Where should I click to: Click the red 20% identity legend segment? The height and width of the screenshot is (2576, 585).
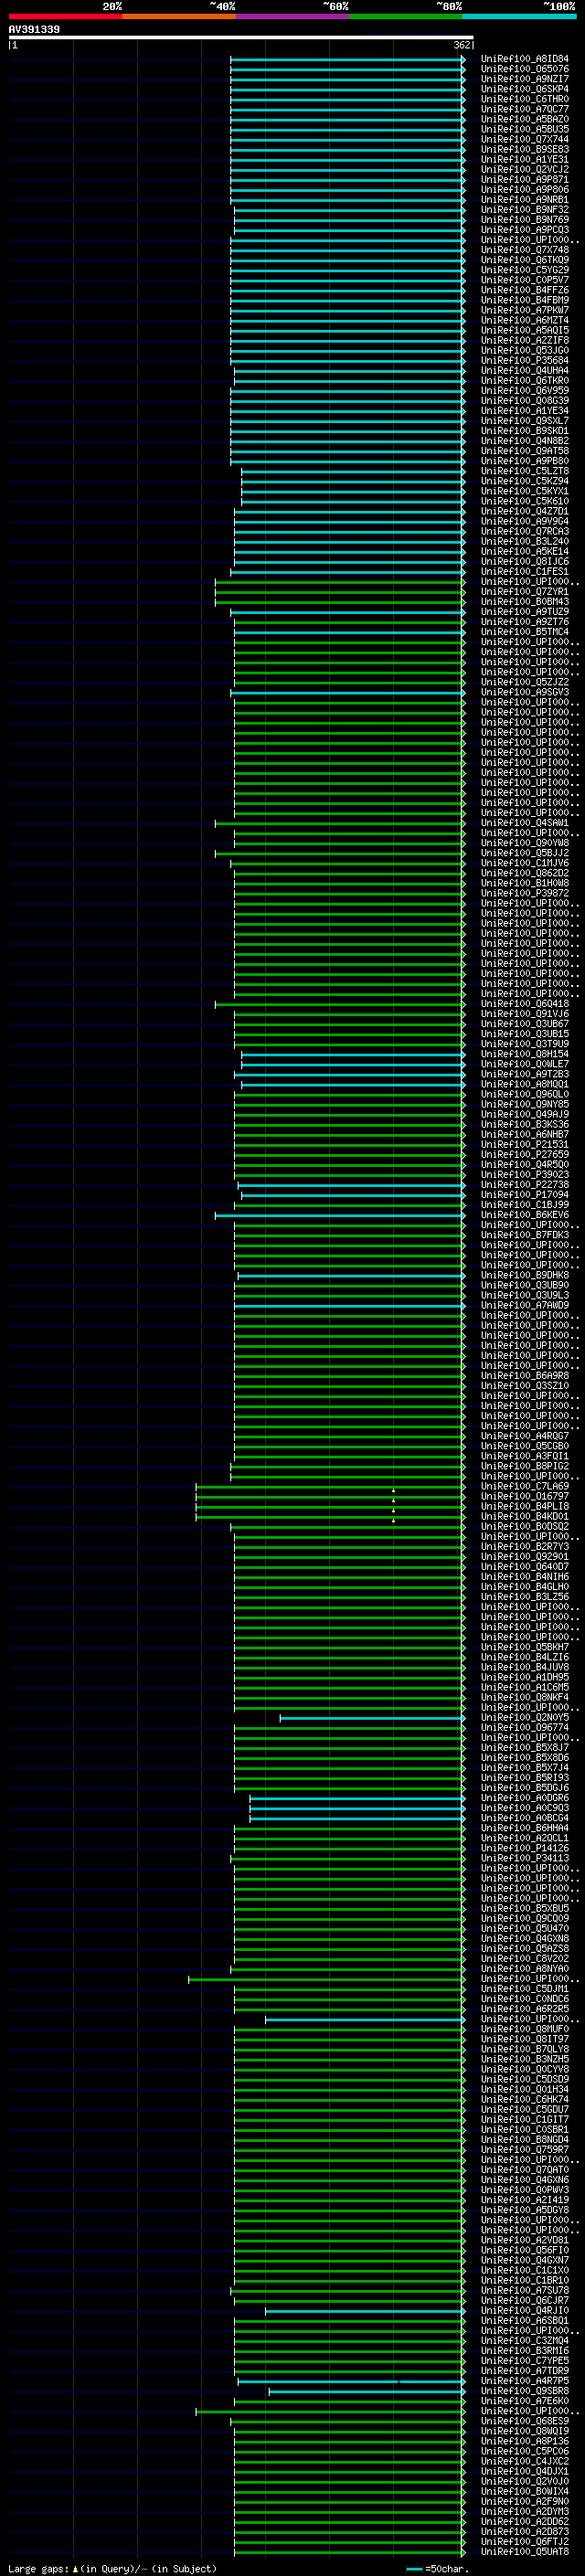tap(65, 16)
